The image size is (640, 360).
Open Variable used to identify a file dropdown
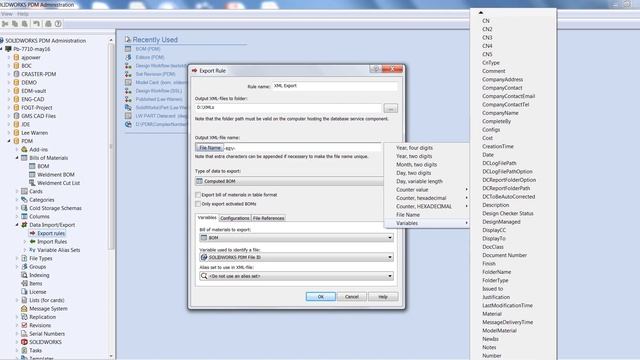[x=296, y=257]
